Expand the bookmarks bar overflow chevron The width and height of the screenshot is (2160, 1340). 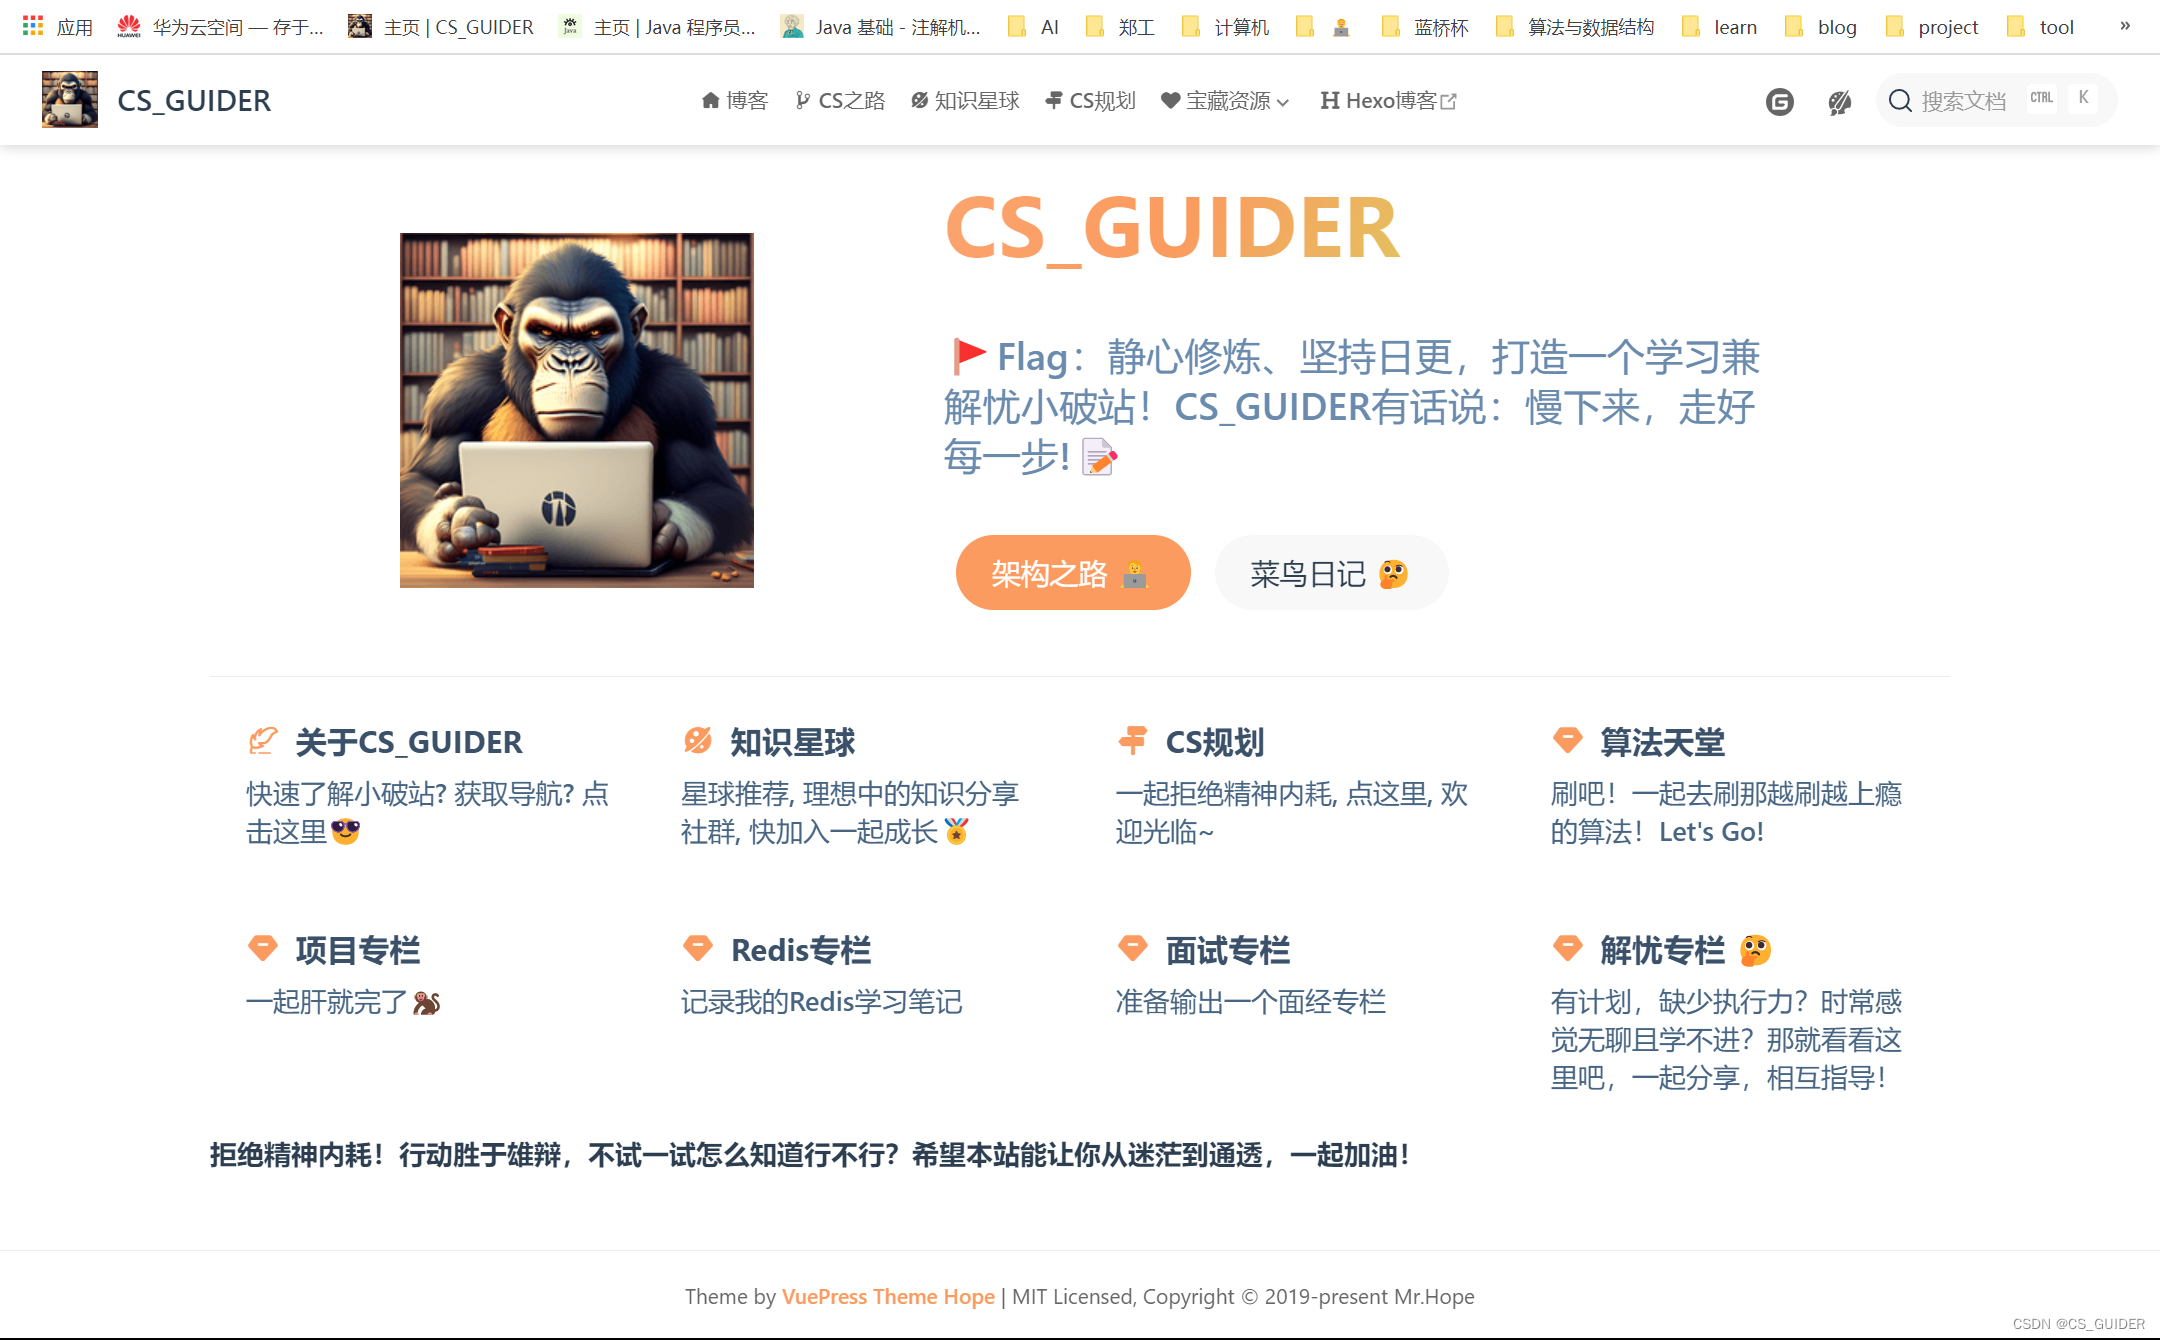pyautogui.click(x=2124, y=26)
